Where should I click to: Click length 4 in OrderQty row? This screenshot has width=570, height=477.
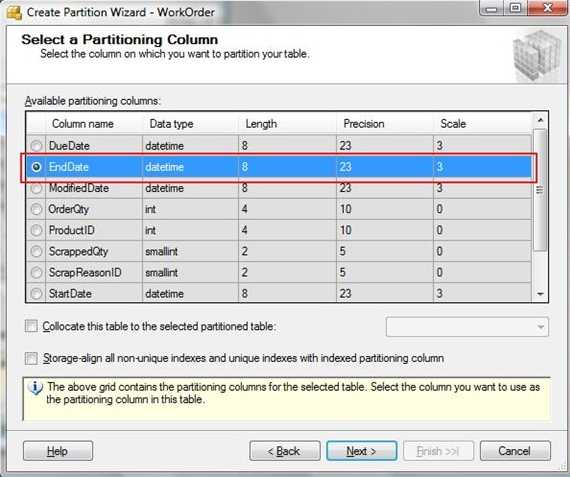(x=287, y=209)
